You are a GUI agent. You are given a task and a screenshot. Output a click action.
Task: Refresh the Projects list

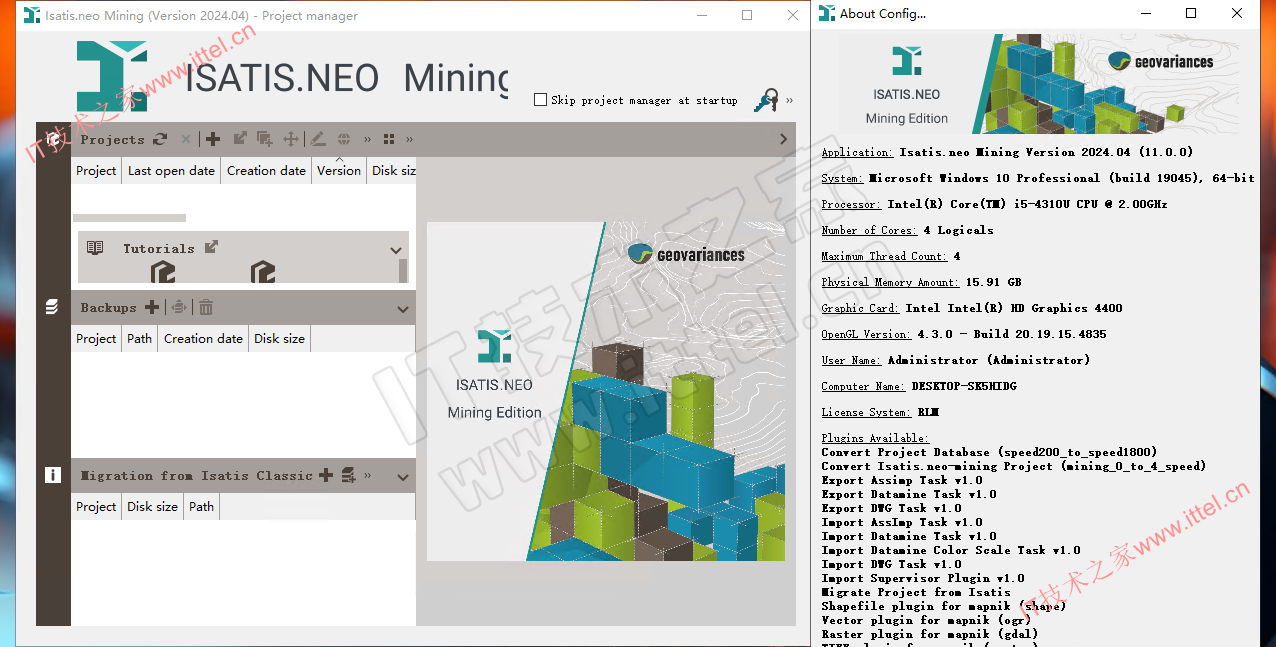click(160, 139)
